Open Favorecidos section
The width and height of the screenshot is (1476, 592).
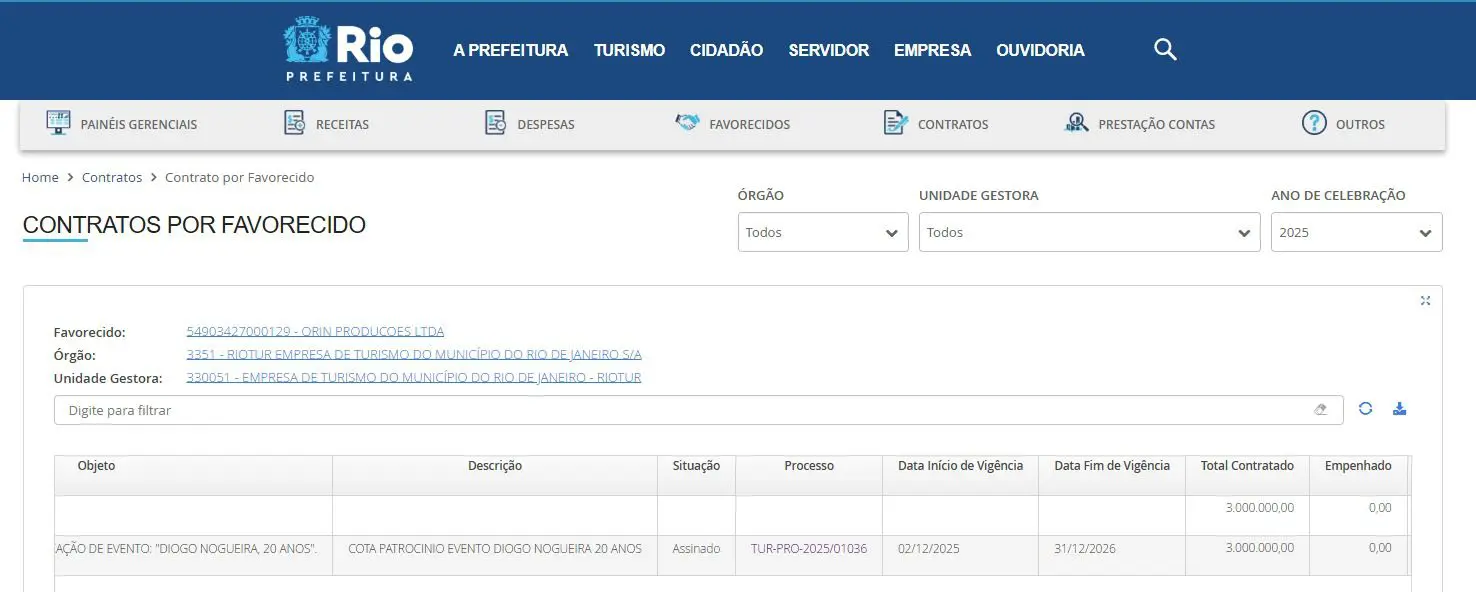[x=749, y=125]
